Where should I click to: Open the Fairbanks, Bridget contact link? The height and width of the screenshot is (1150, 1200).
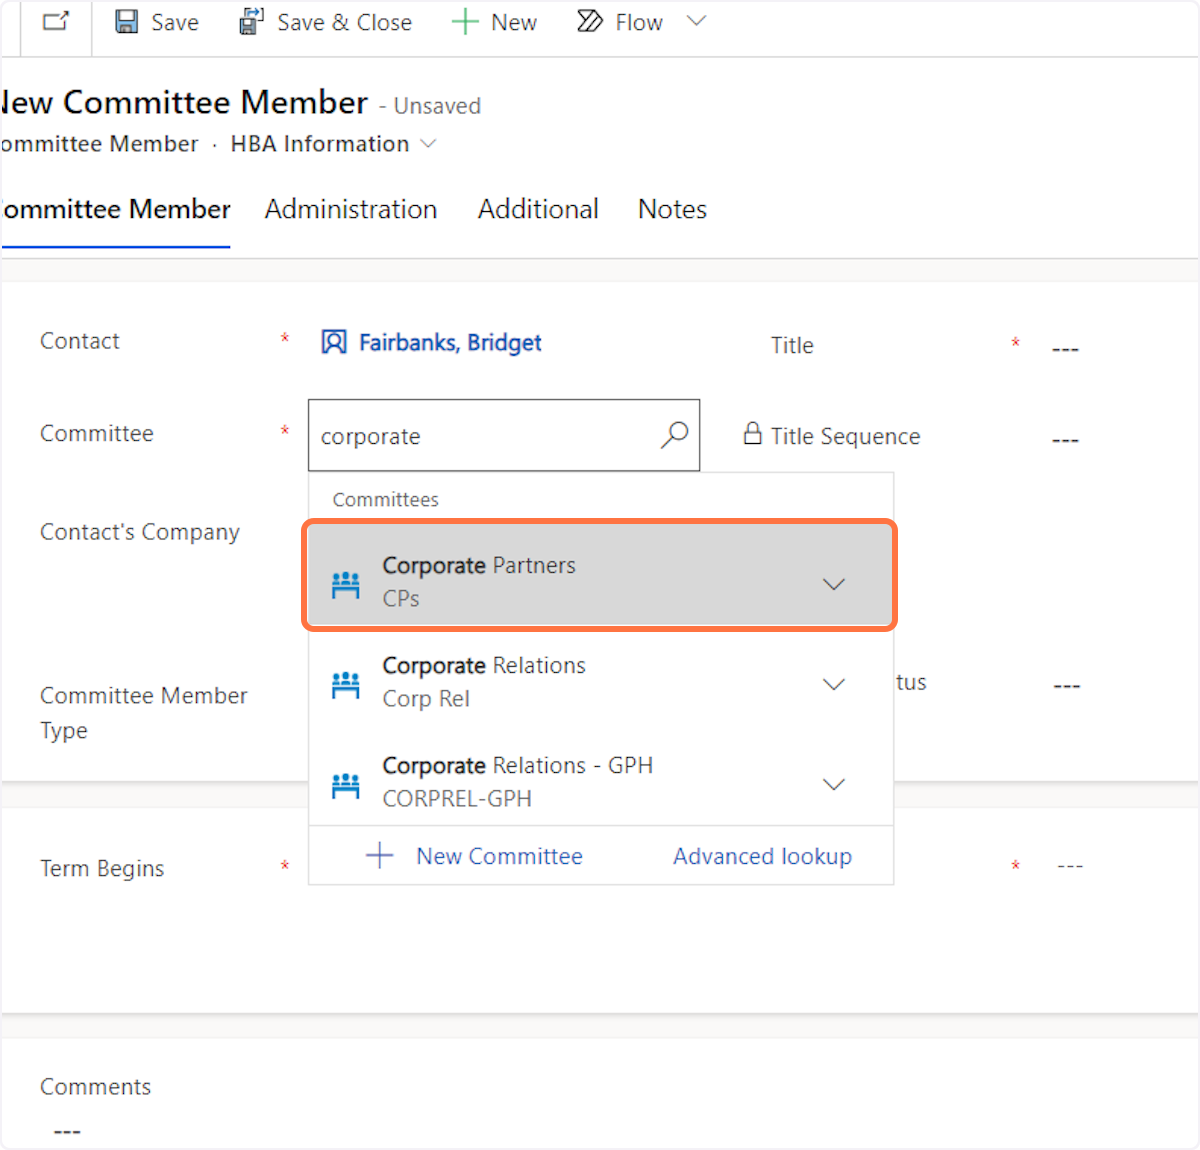[x=450, y=343]
